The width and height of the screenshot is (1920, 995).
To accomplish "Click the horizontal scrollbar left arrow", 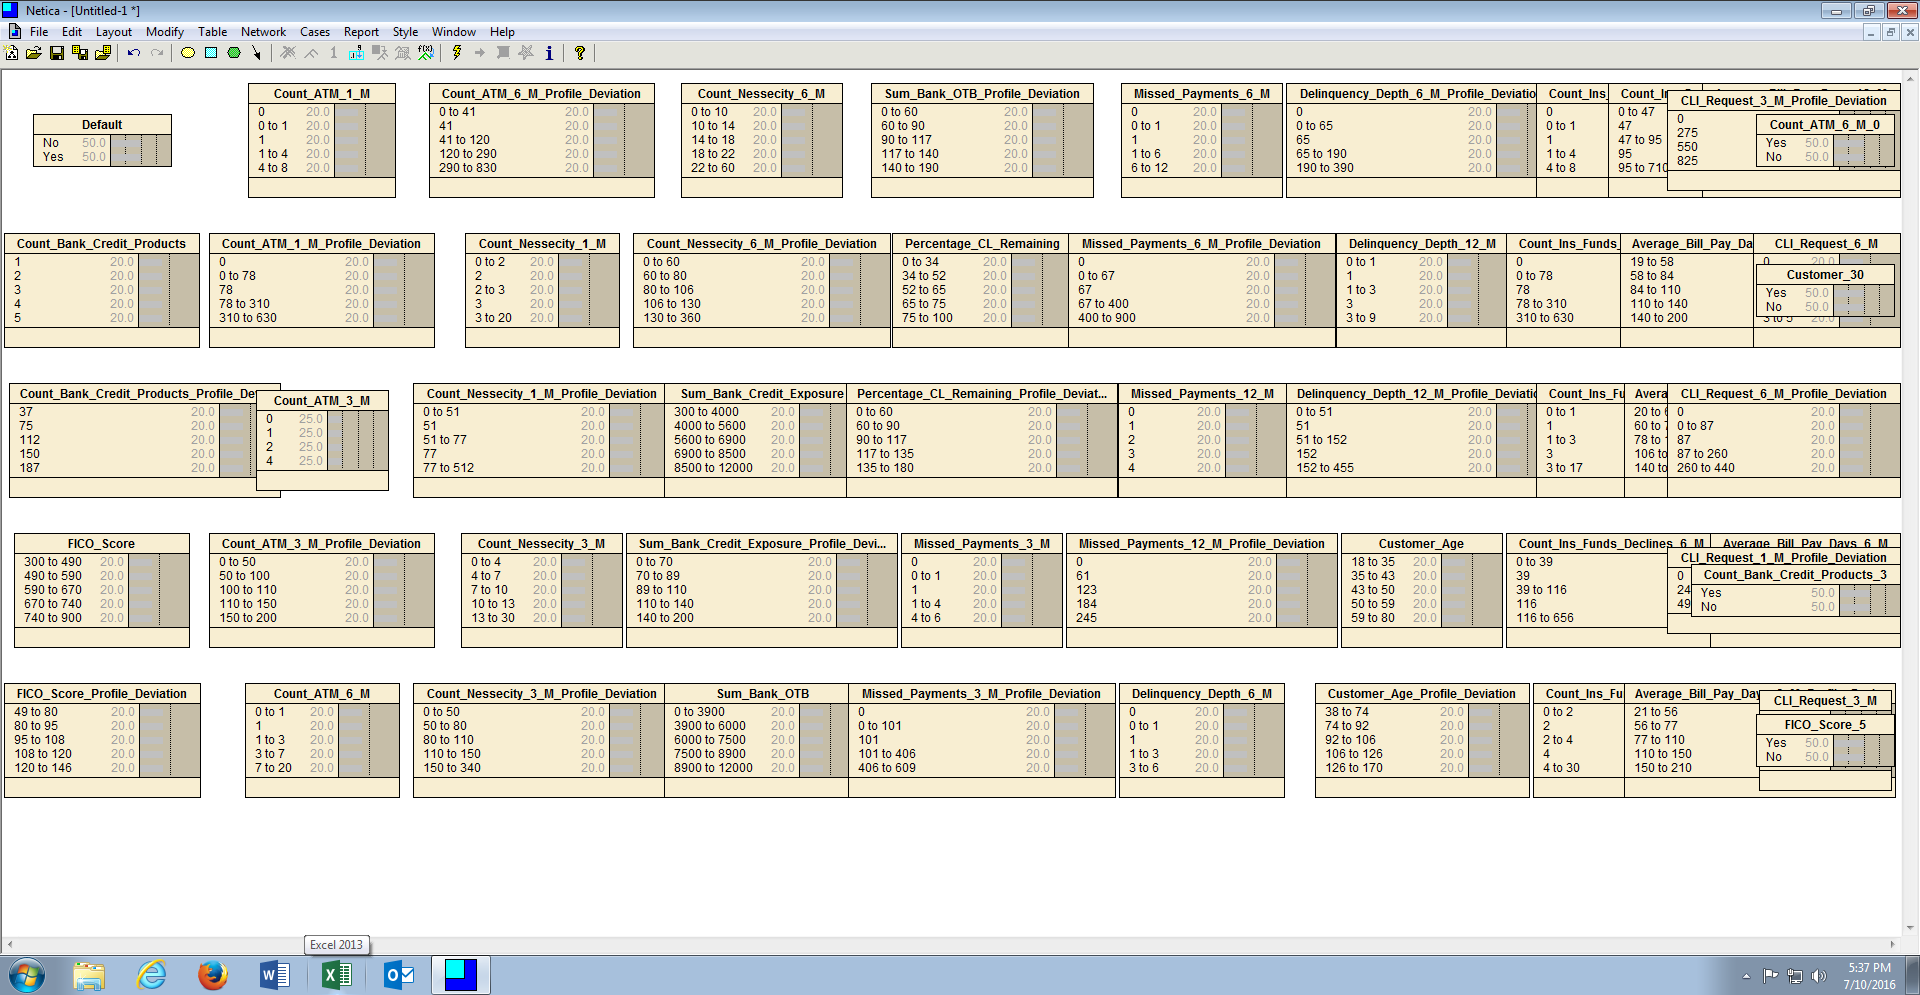I will tap(9, 945).
